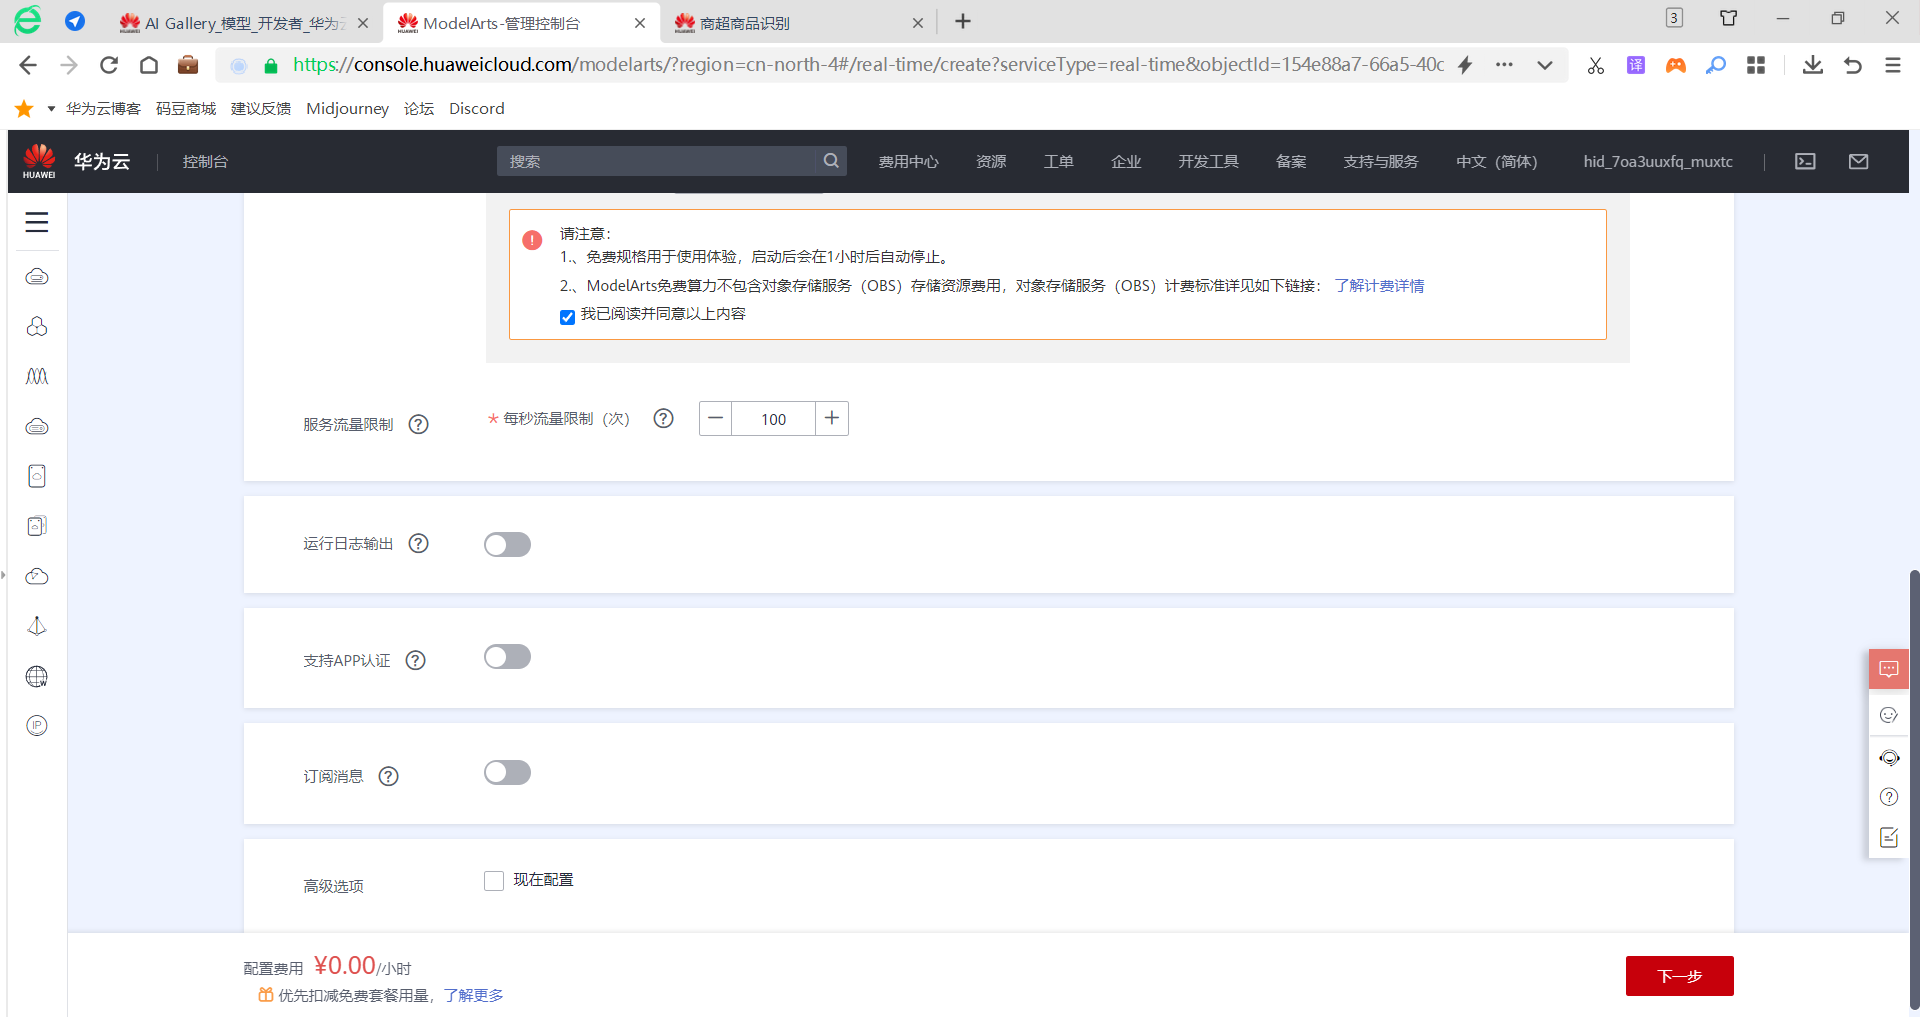Open the 了解计费详情 billing link
1920x1017 pixels.
tap(1379, 286)
